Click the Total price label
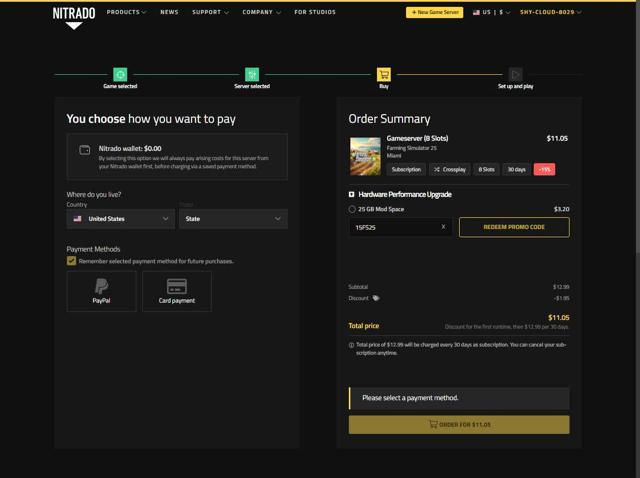 364,326
